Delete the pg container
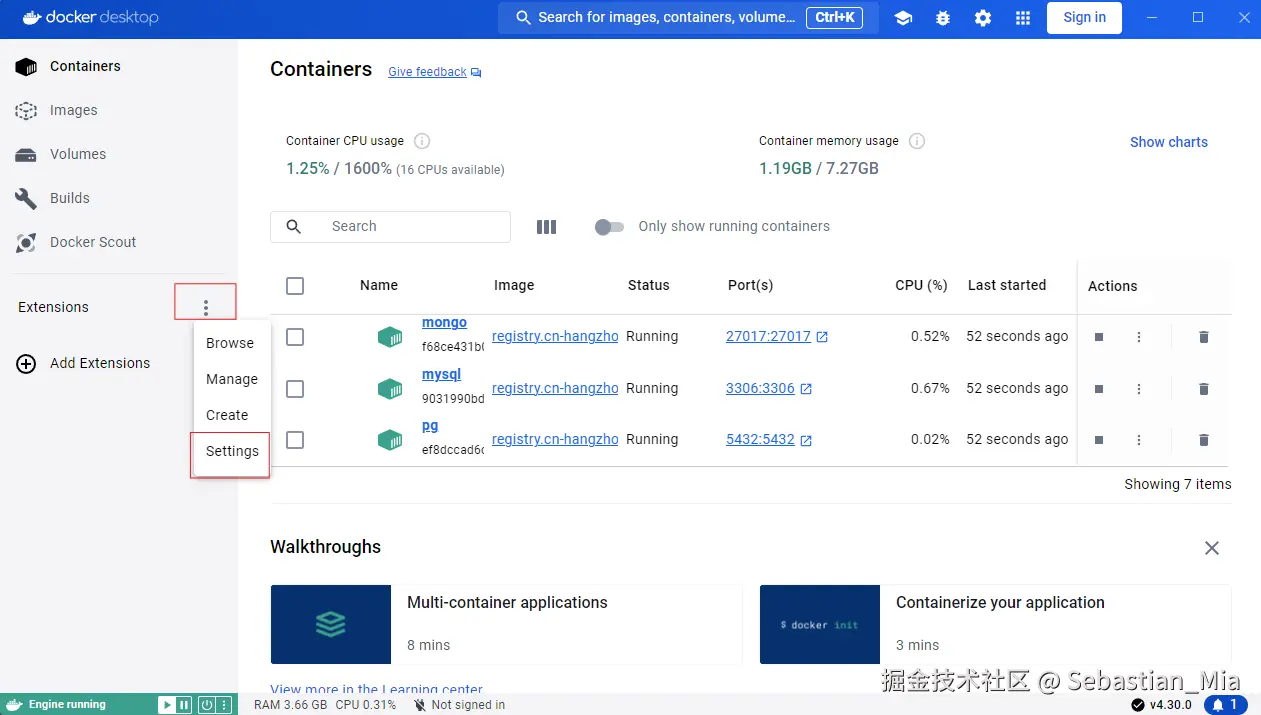This screenshot has width=1261, height=715. pos(1204,440)
